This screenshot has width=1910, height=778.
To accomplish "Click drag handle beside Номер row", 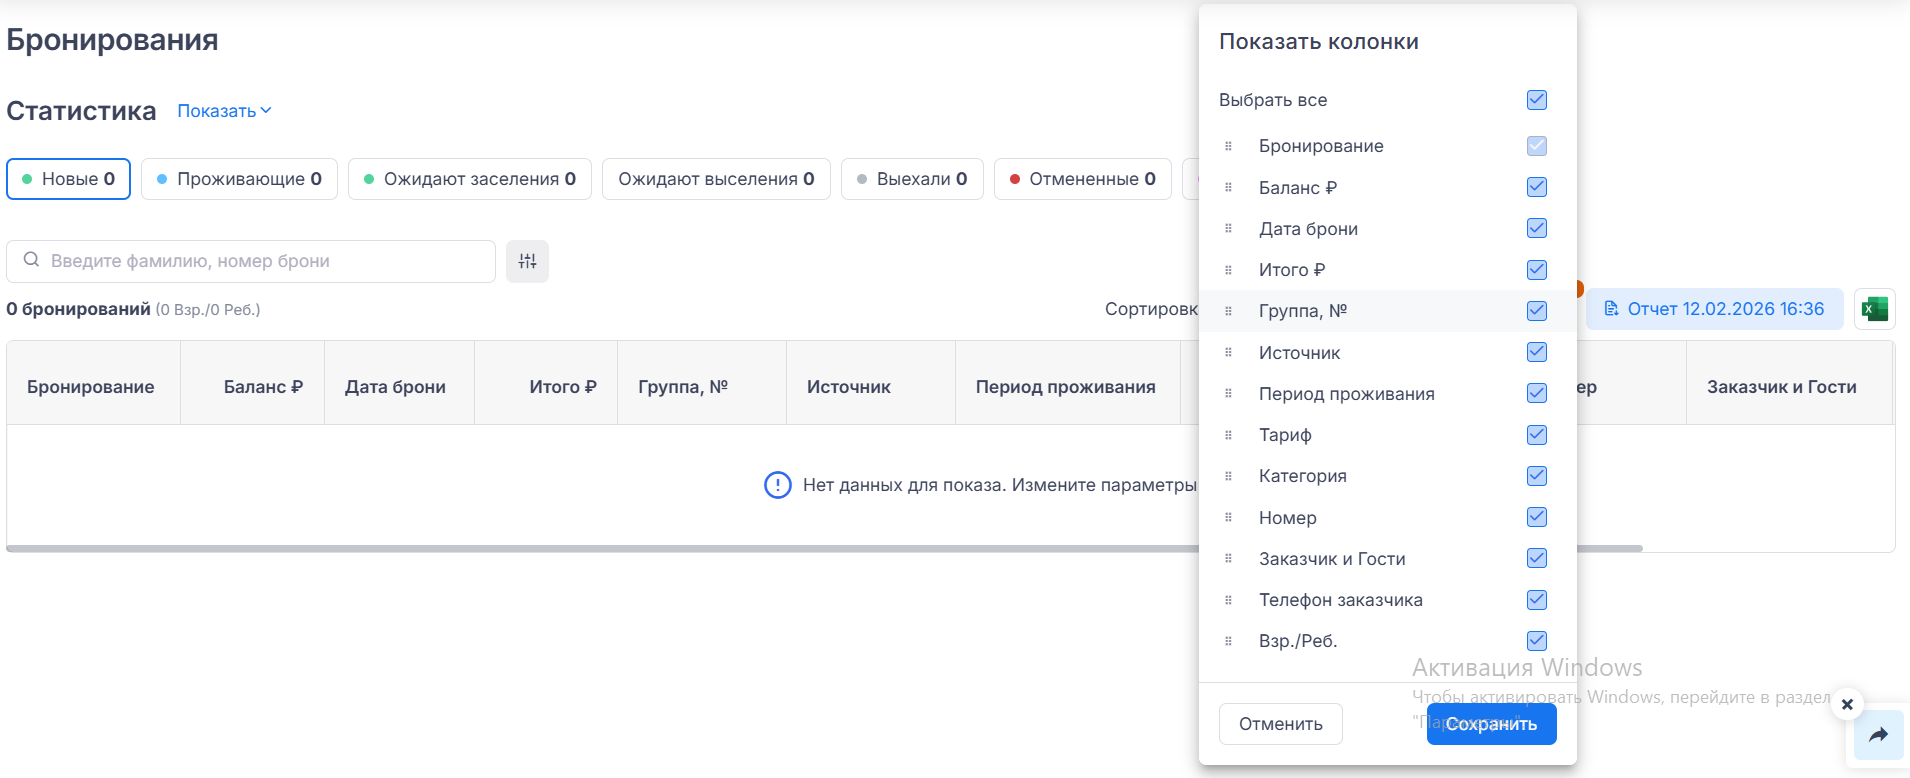I will [1228, 517].
